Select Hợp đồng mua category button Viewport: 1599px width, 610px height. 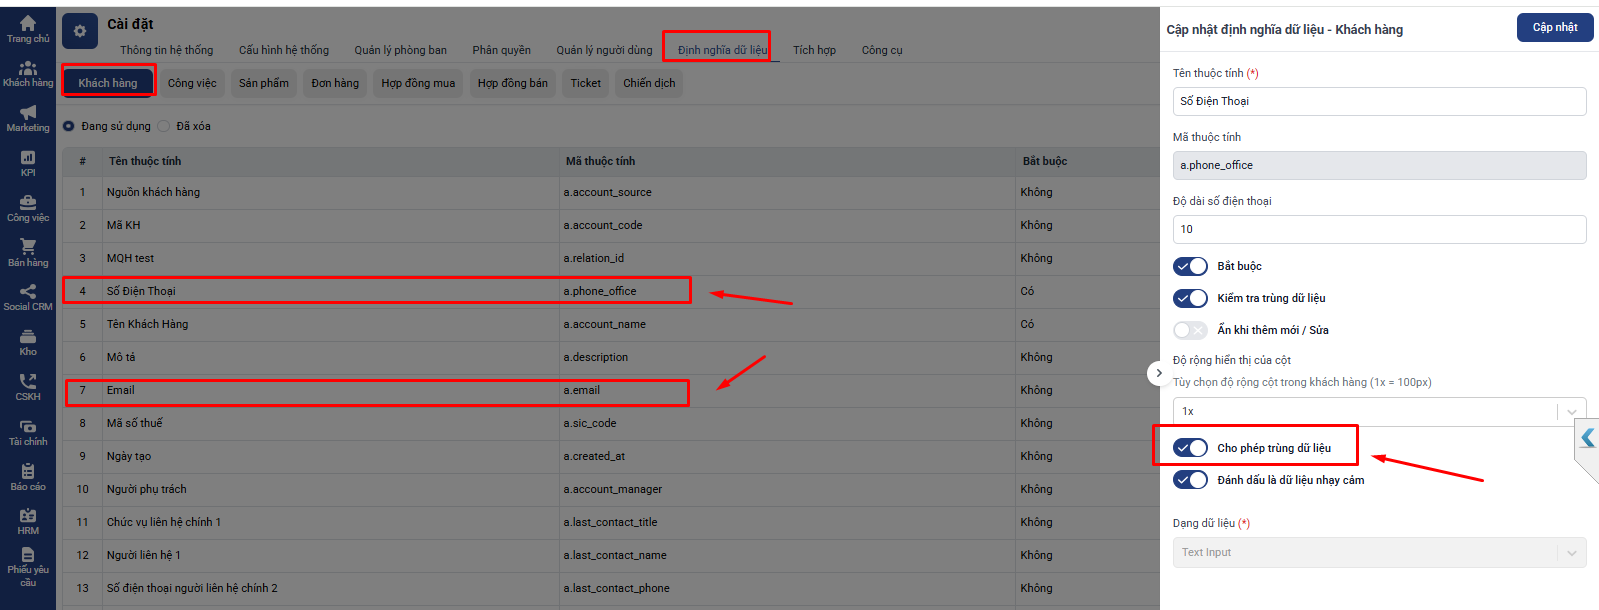418,83
